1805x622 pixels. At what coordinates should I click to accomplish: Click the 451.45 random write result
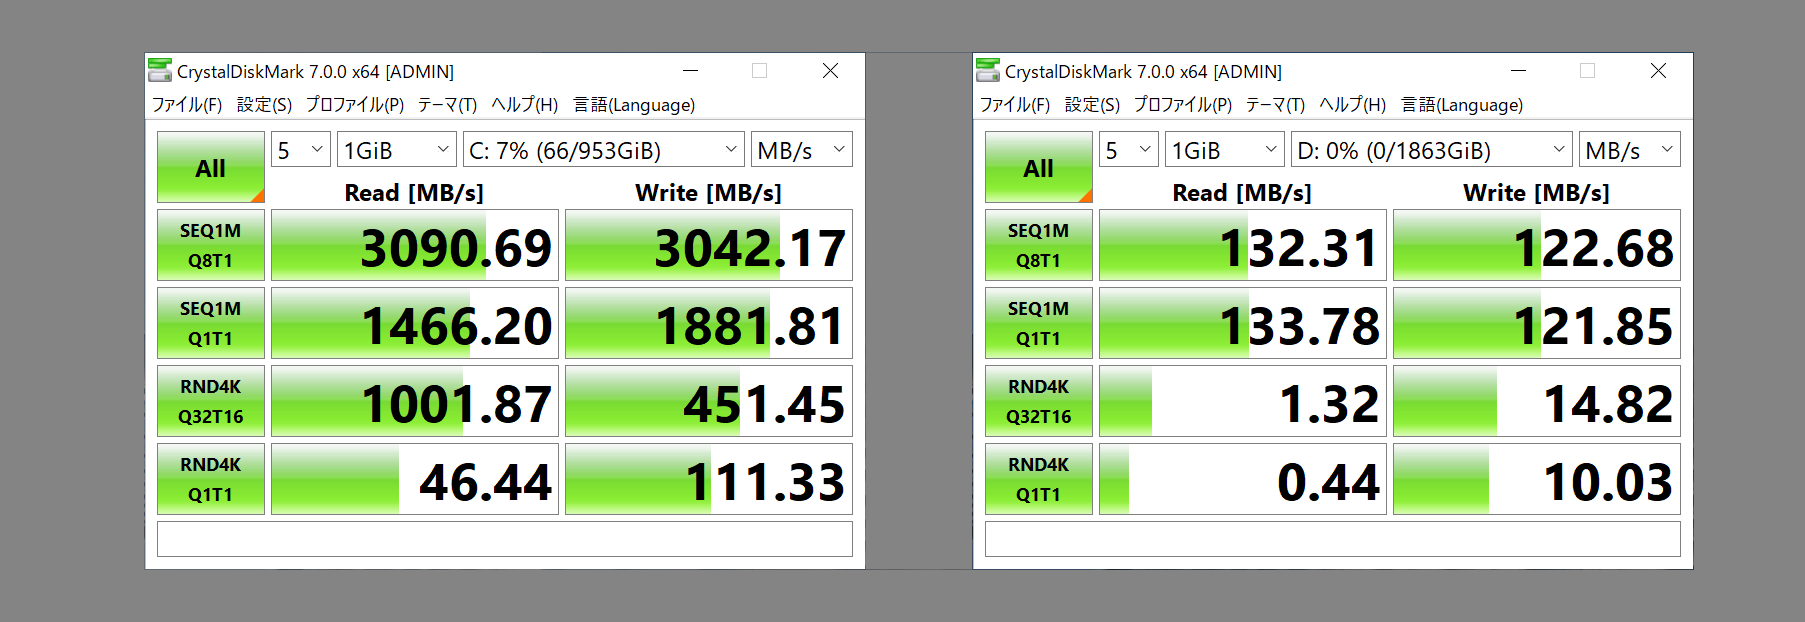pyautogui.click(x=709, y=401)
